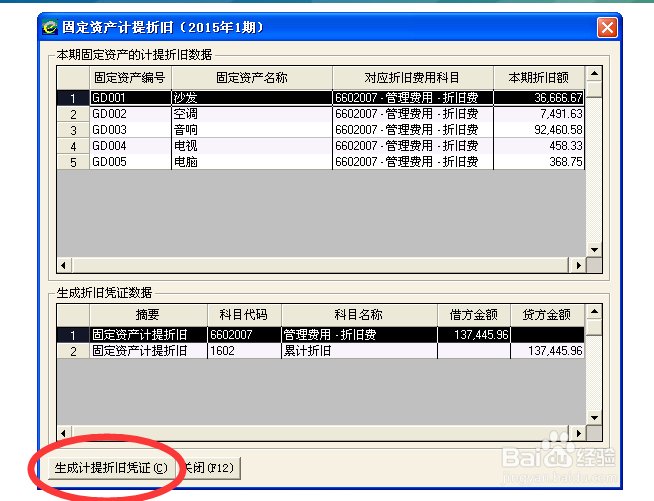Click the depreciation amount 368.75
The image size is (654, 501).
coord(539,162)
